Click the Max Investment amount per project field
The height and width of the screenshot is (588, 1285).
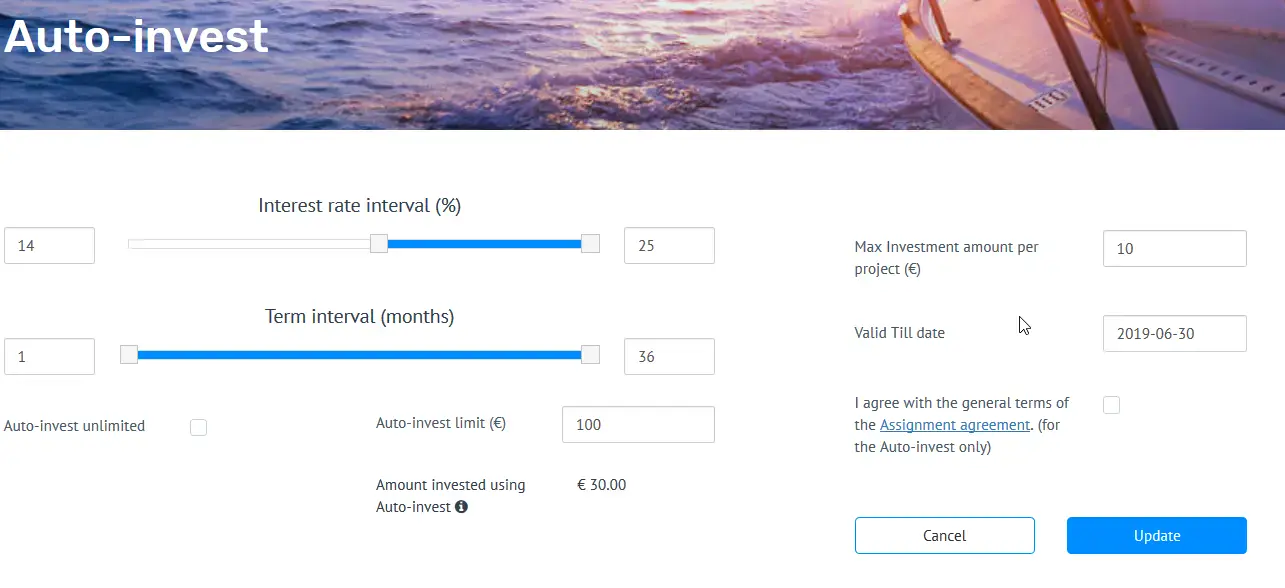pos(1175,249)
